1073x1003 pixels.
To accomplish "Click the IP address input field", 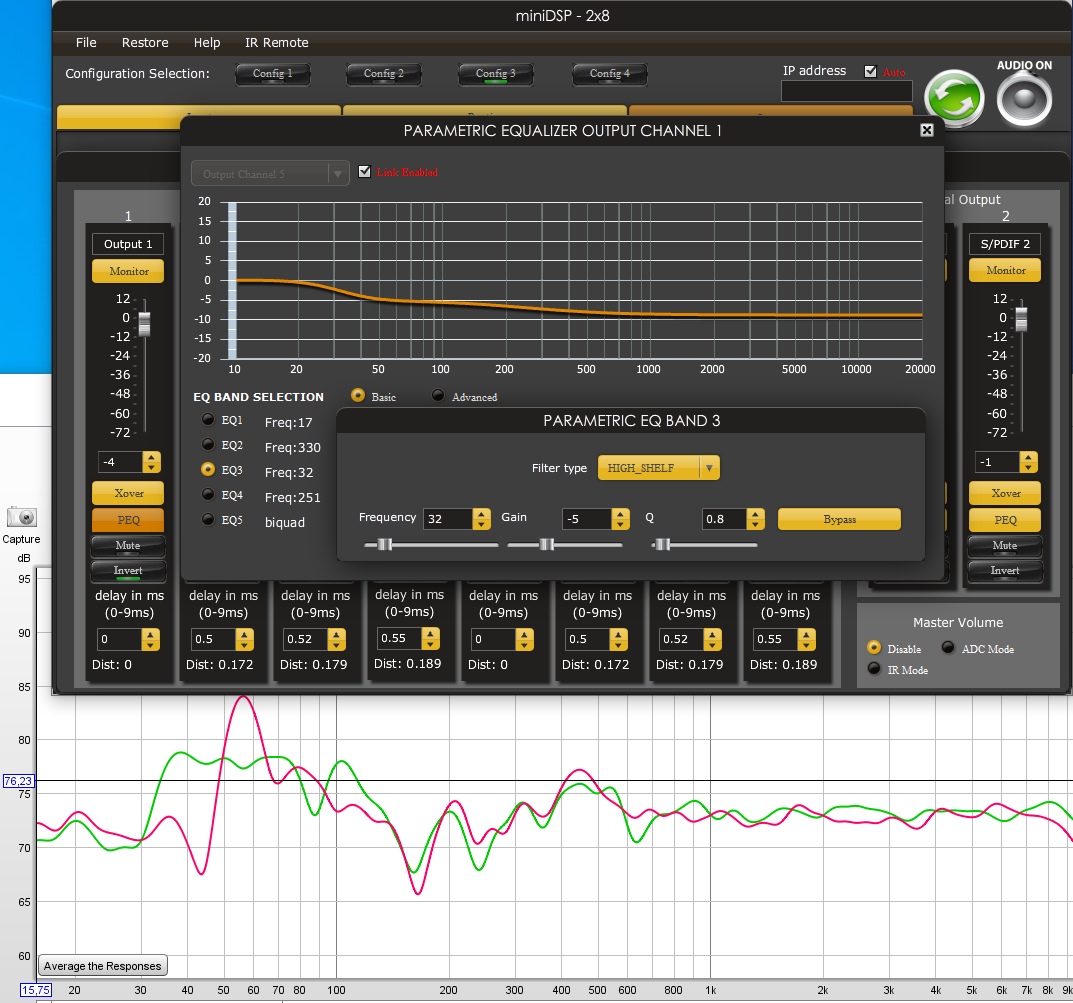I will (x=846, y=91).
